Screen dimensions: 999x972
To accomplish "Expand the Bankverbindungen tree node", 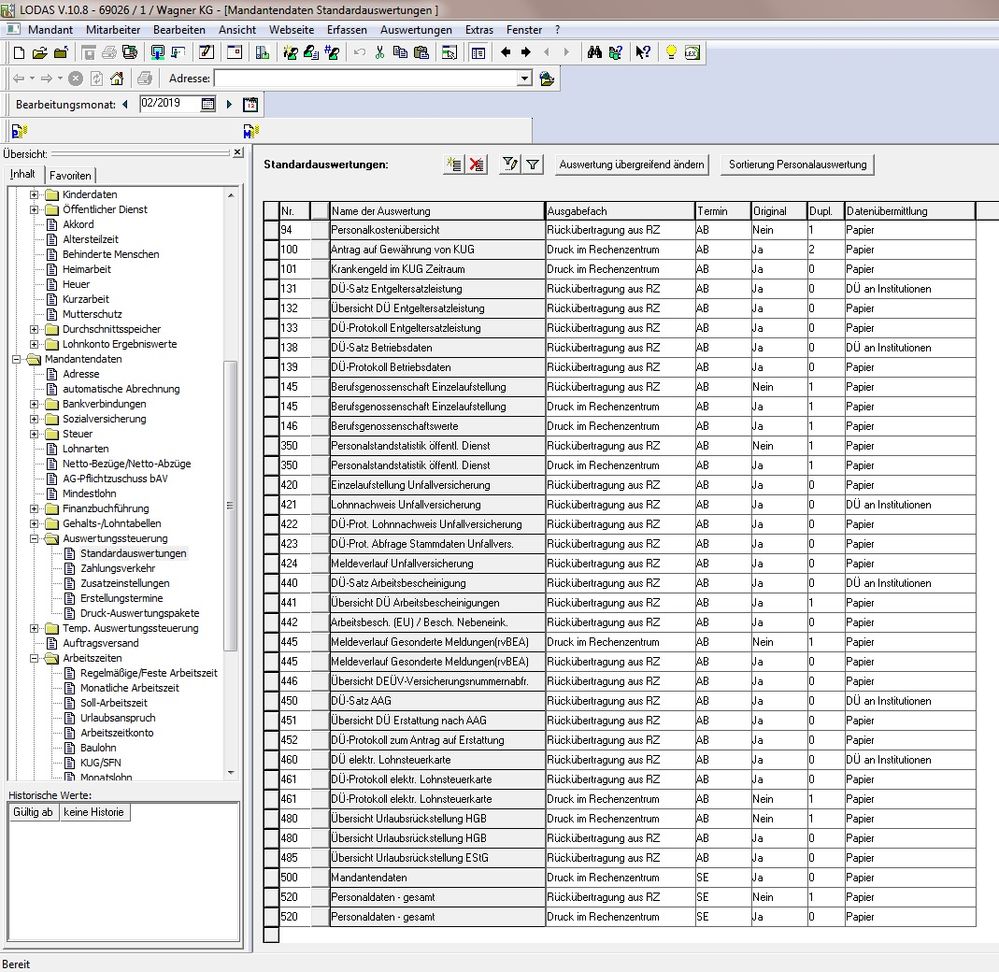I will click(x=35, y=404).
